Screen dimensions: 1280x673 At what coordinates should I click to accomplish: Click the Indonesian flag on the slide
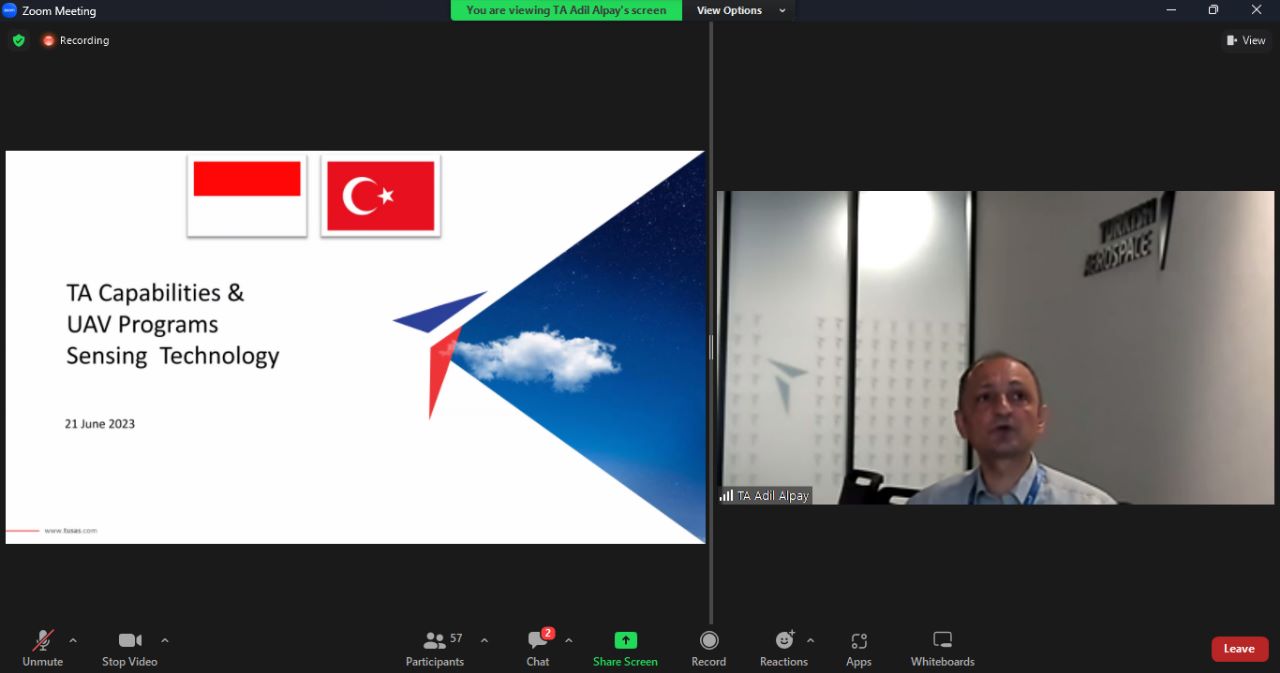(247, 195)
